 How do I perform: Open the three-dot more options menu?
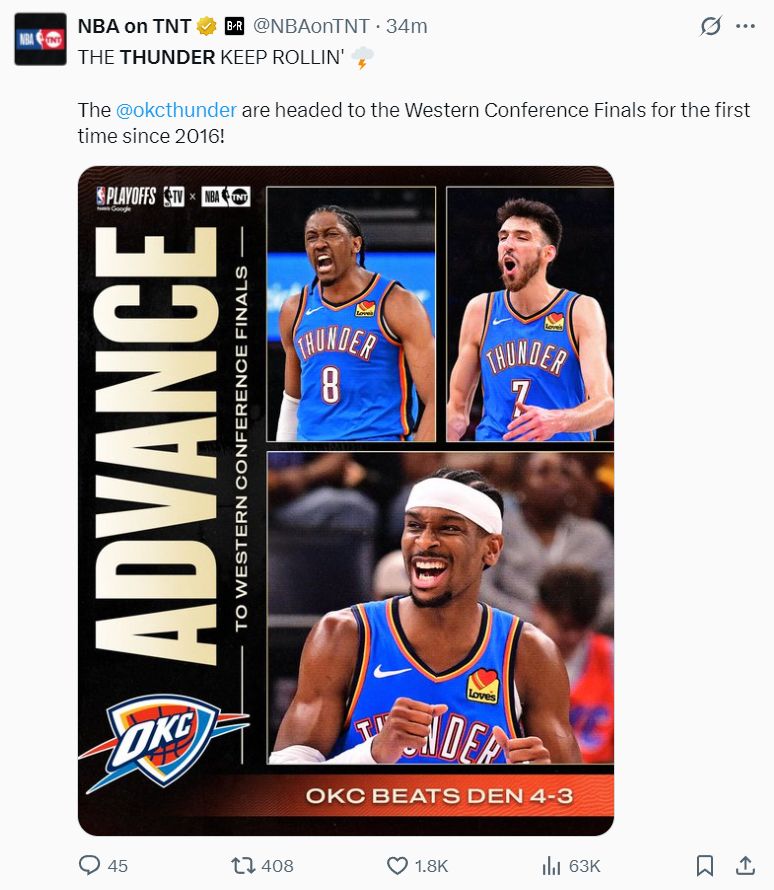[745, 26]
